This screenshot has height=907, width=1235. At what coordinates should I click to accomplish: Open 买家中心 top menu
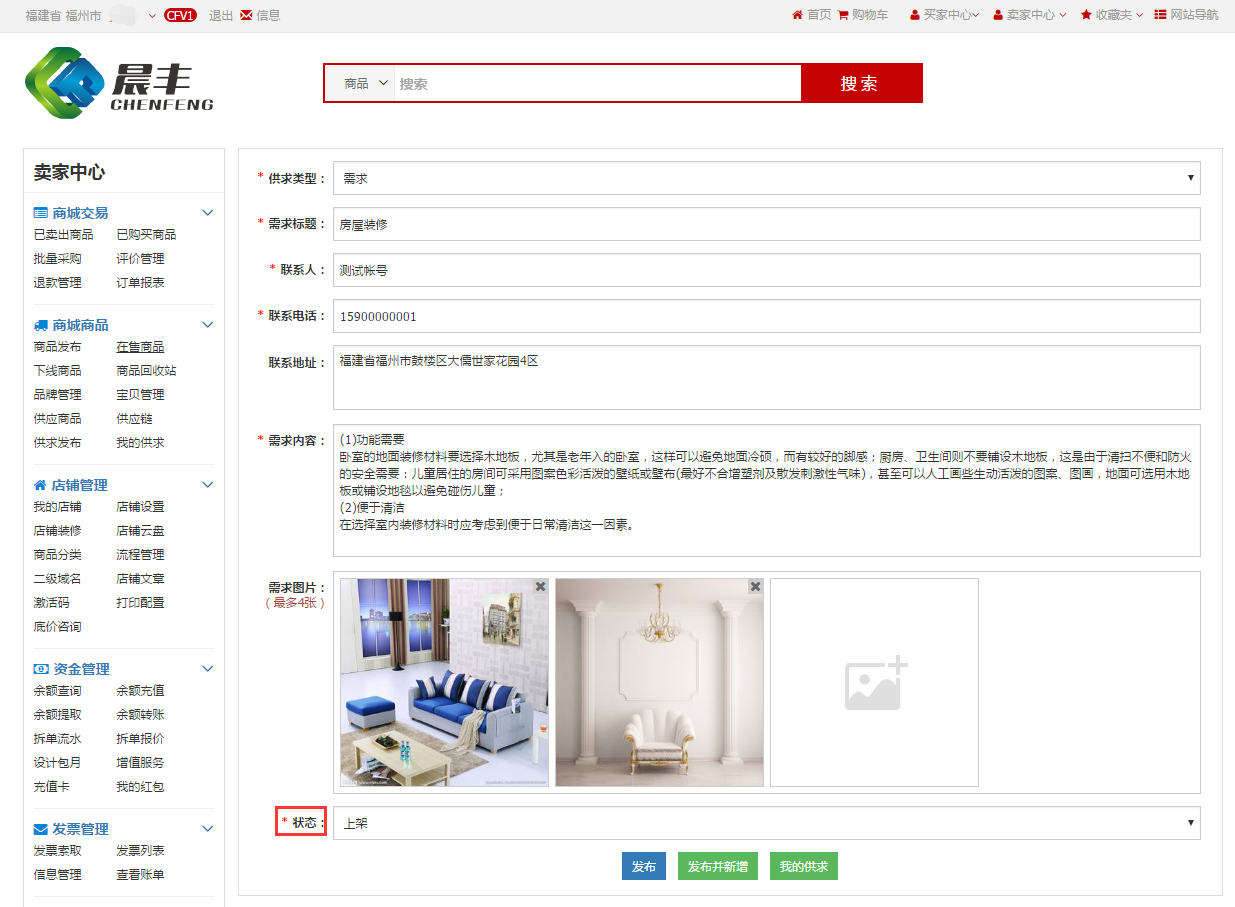click(946, 15)
